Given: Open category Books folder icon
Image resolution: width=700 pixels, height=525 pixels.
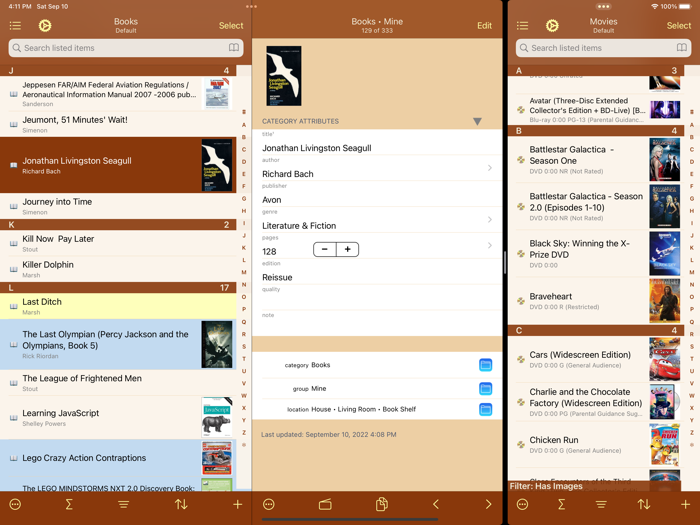Looking at the screenshot, I should 485,365.
